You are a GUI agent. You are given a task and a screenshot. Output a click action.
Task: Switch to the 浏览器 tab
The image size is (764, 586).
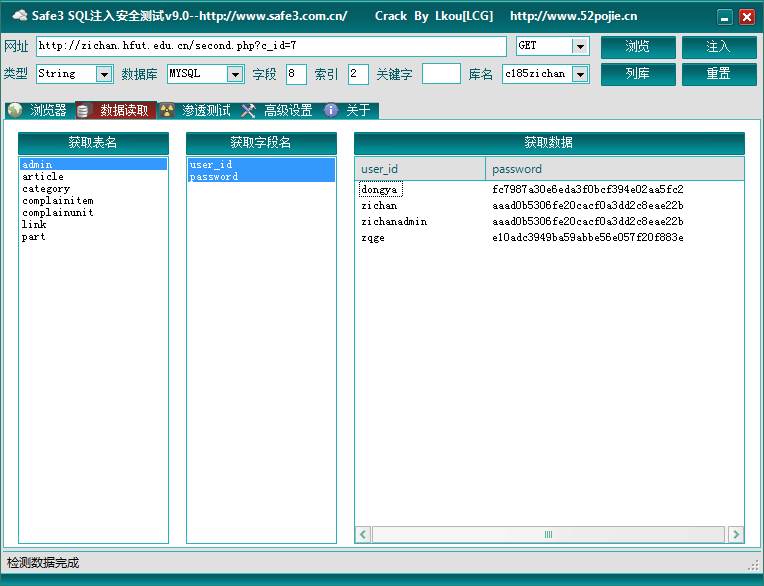coord(38,111)
